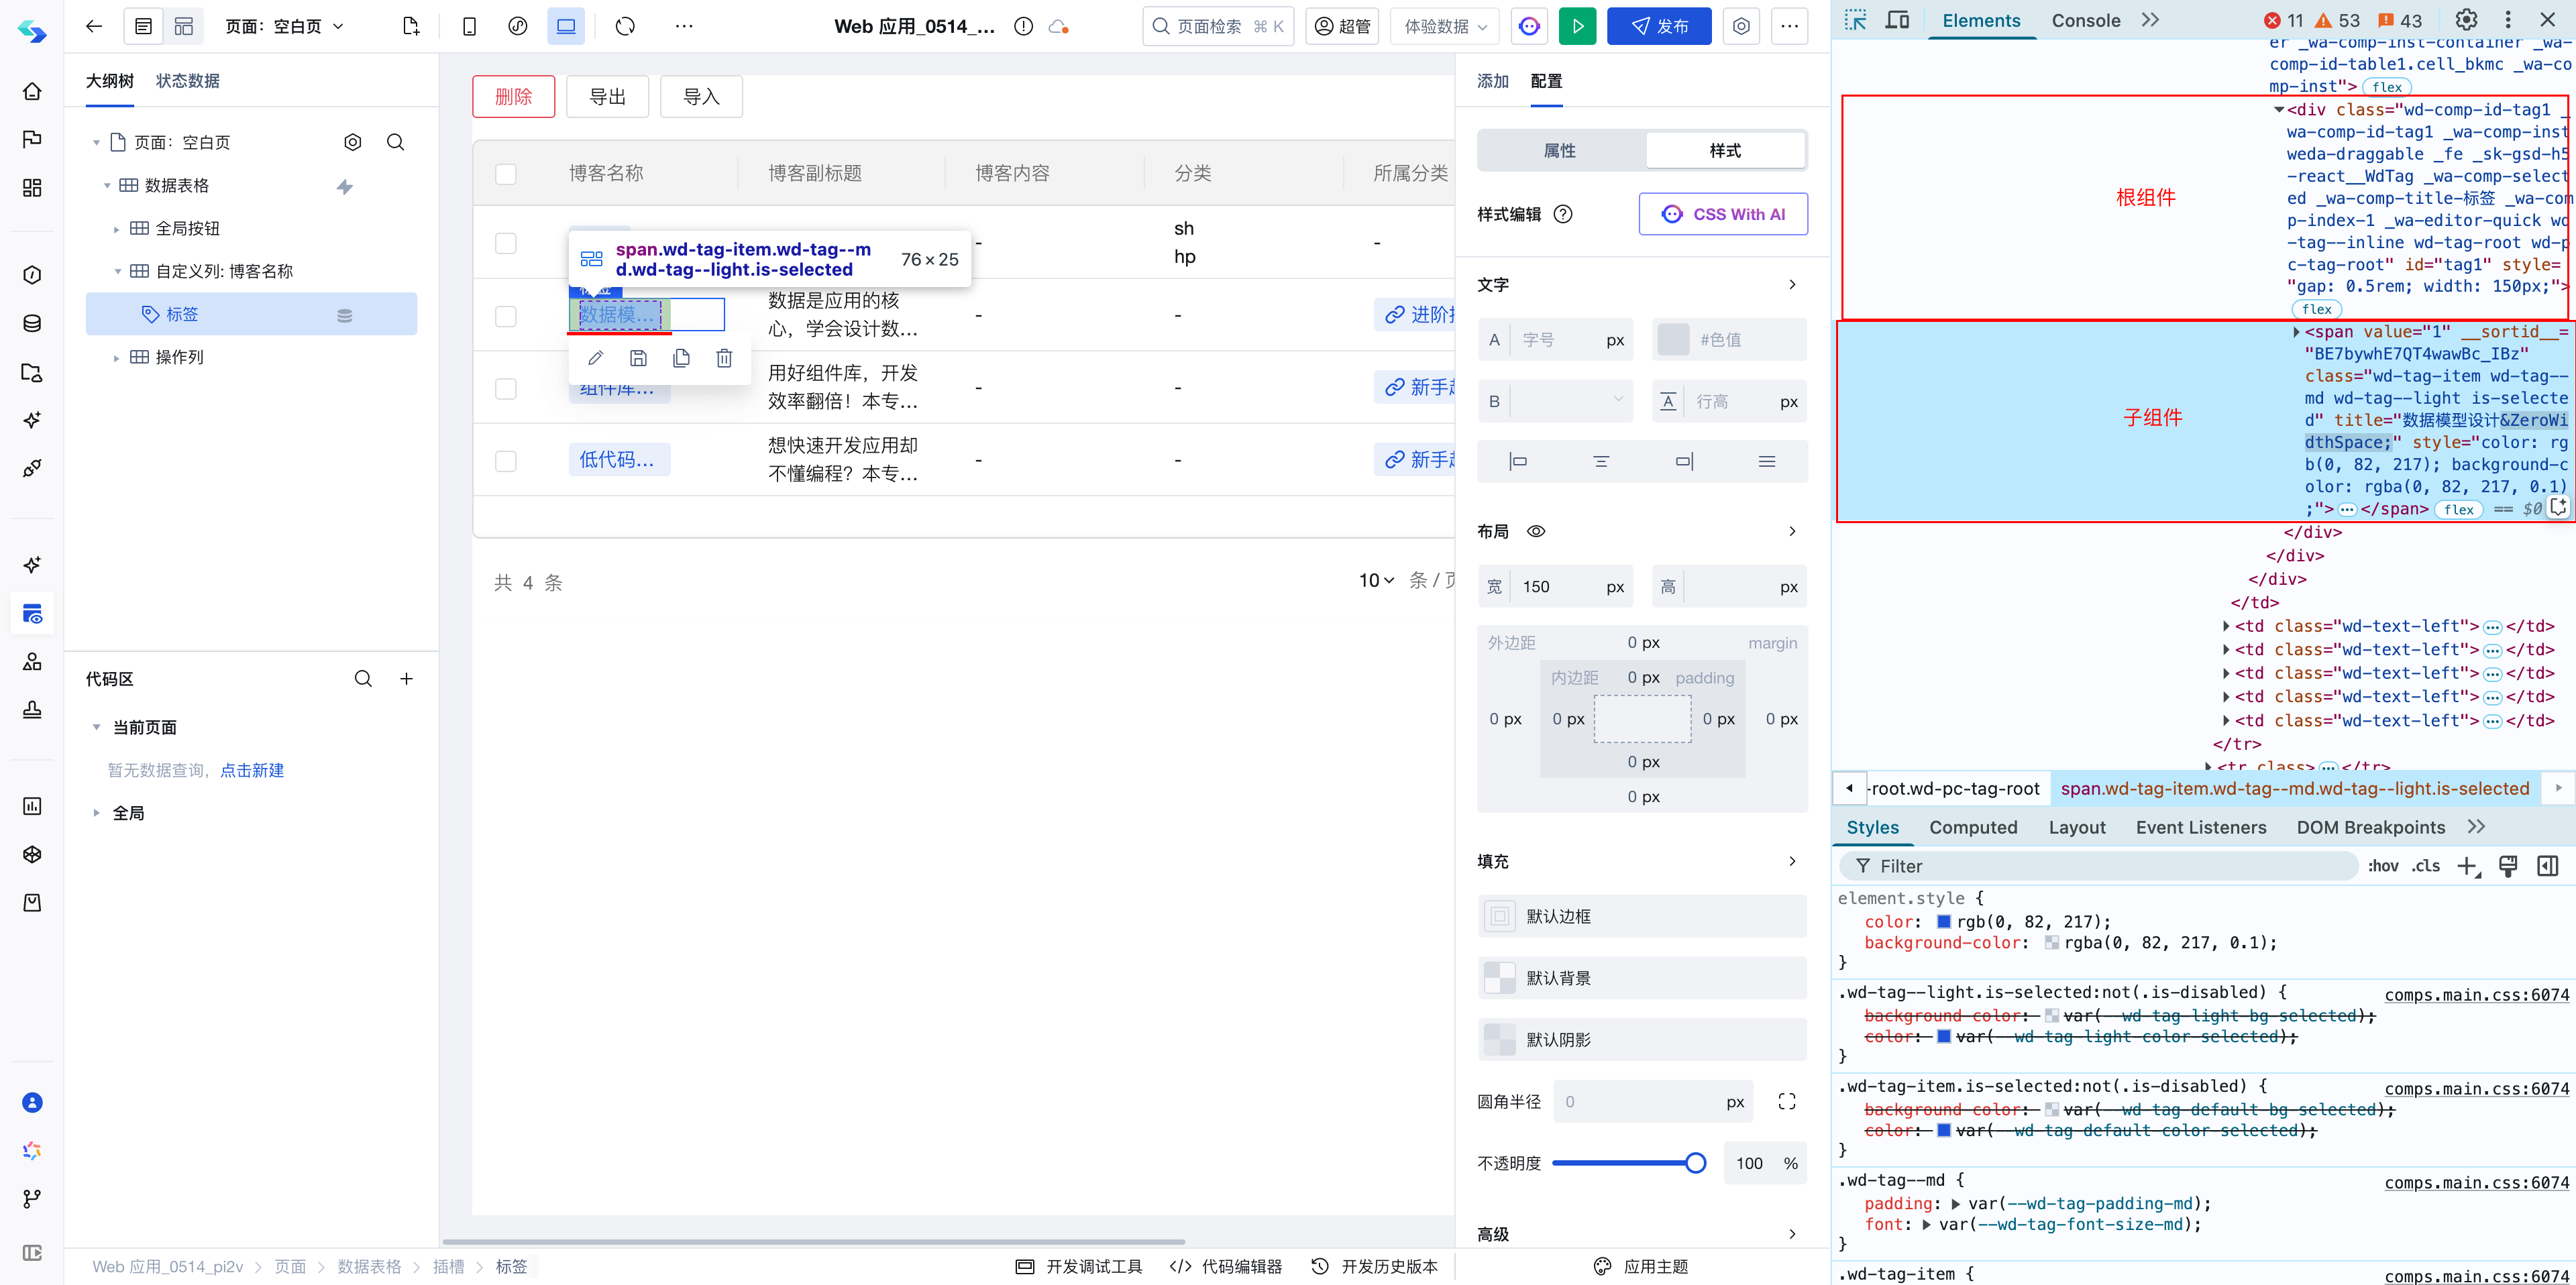Open the data source database icon
Image resolution: width=2576 pixels, height=1285 pixels.
click(32, 323)
